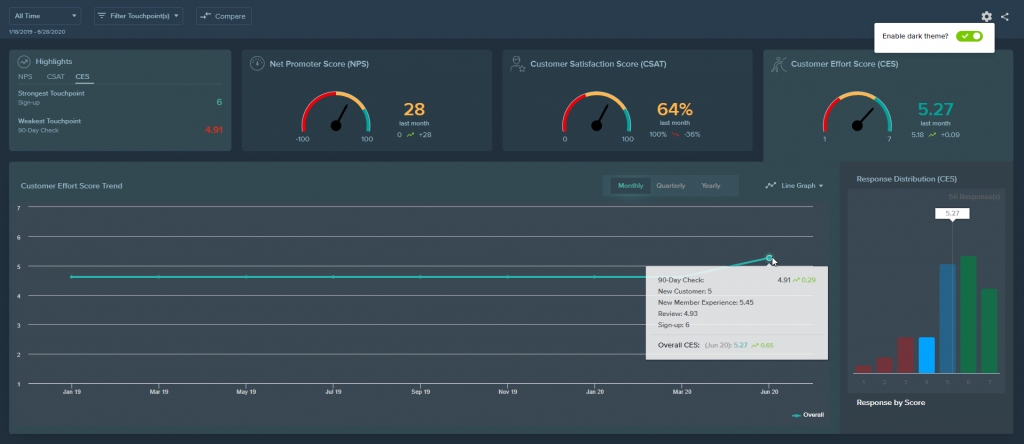Open the Line Graph type dropdown
This screenshot has height=444, width=1024.
click(794, 185)
